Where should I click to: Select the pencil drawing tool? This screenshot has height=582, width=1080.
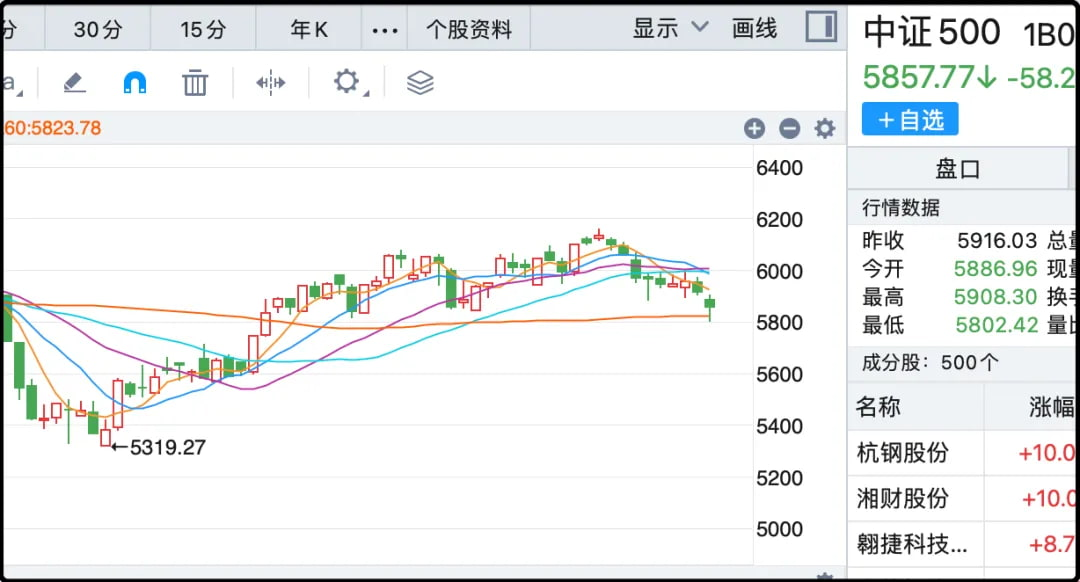coord(75,83)
